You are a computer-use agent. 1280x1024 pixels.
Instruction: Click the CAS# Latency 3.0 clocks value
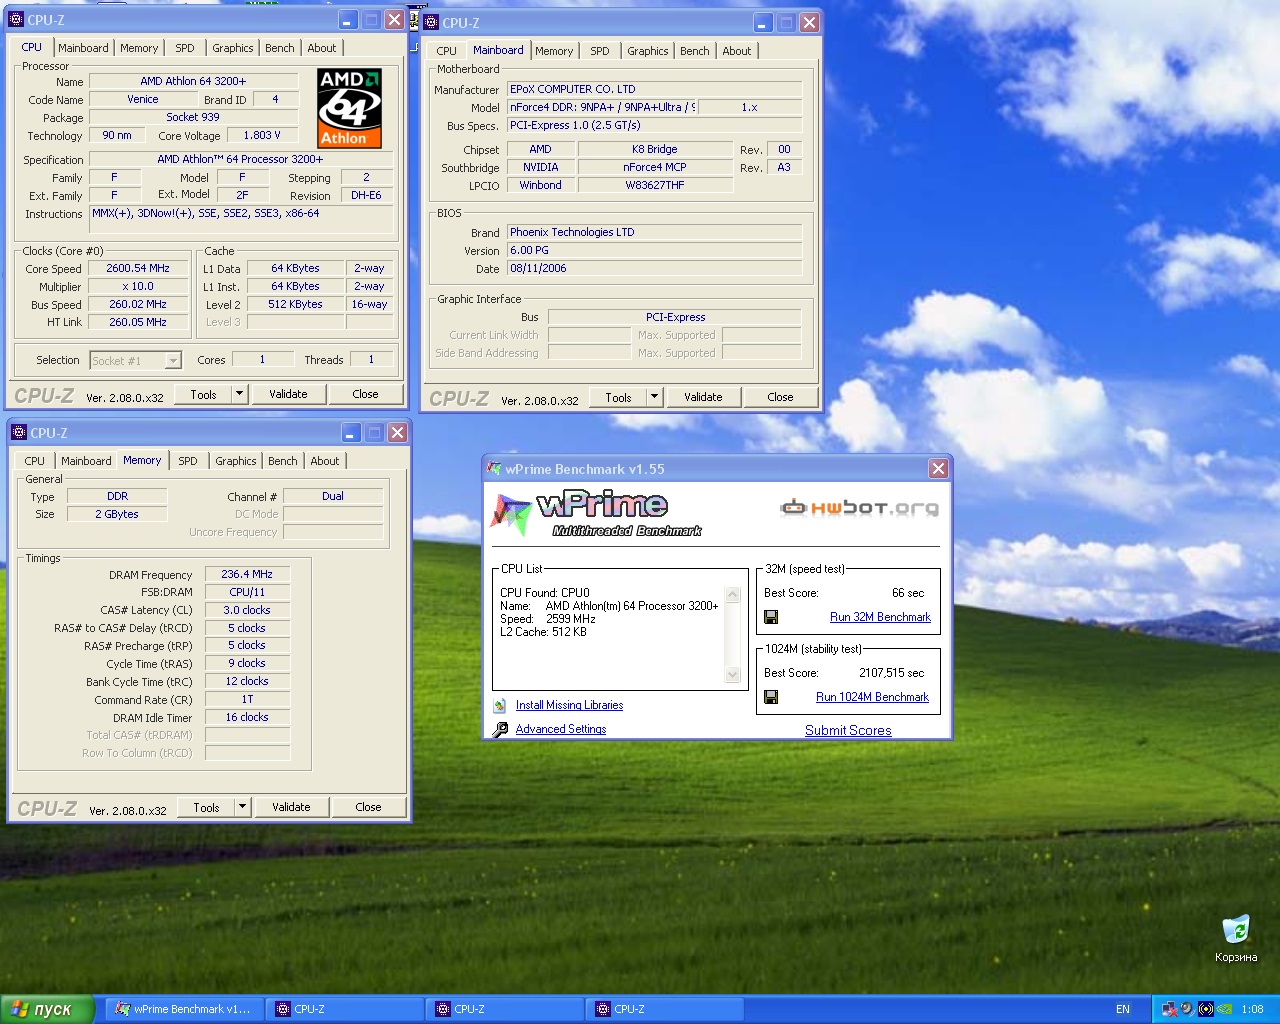[247, 610]
